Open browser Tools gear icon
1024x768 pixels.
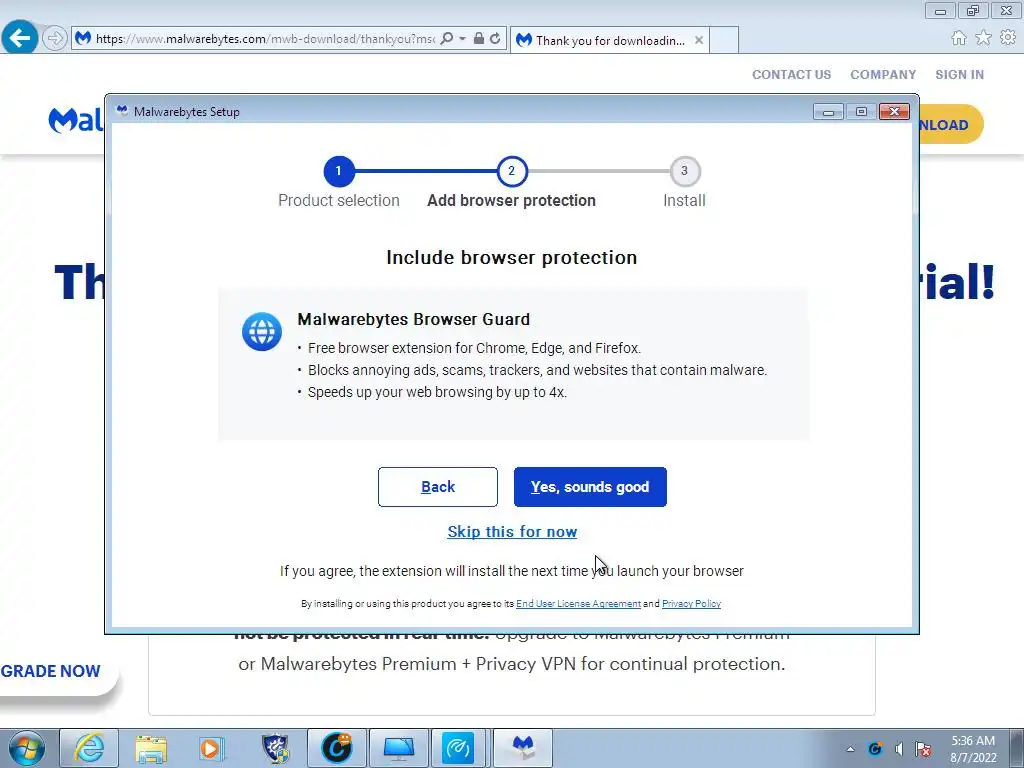(1008, 38)
